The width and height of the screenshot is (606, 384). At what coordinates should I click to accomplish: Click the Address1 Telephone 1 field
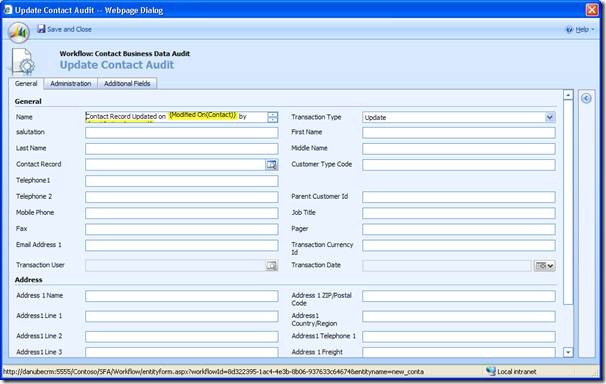click(x=459, y=336)
